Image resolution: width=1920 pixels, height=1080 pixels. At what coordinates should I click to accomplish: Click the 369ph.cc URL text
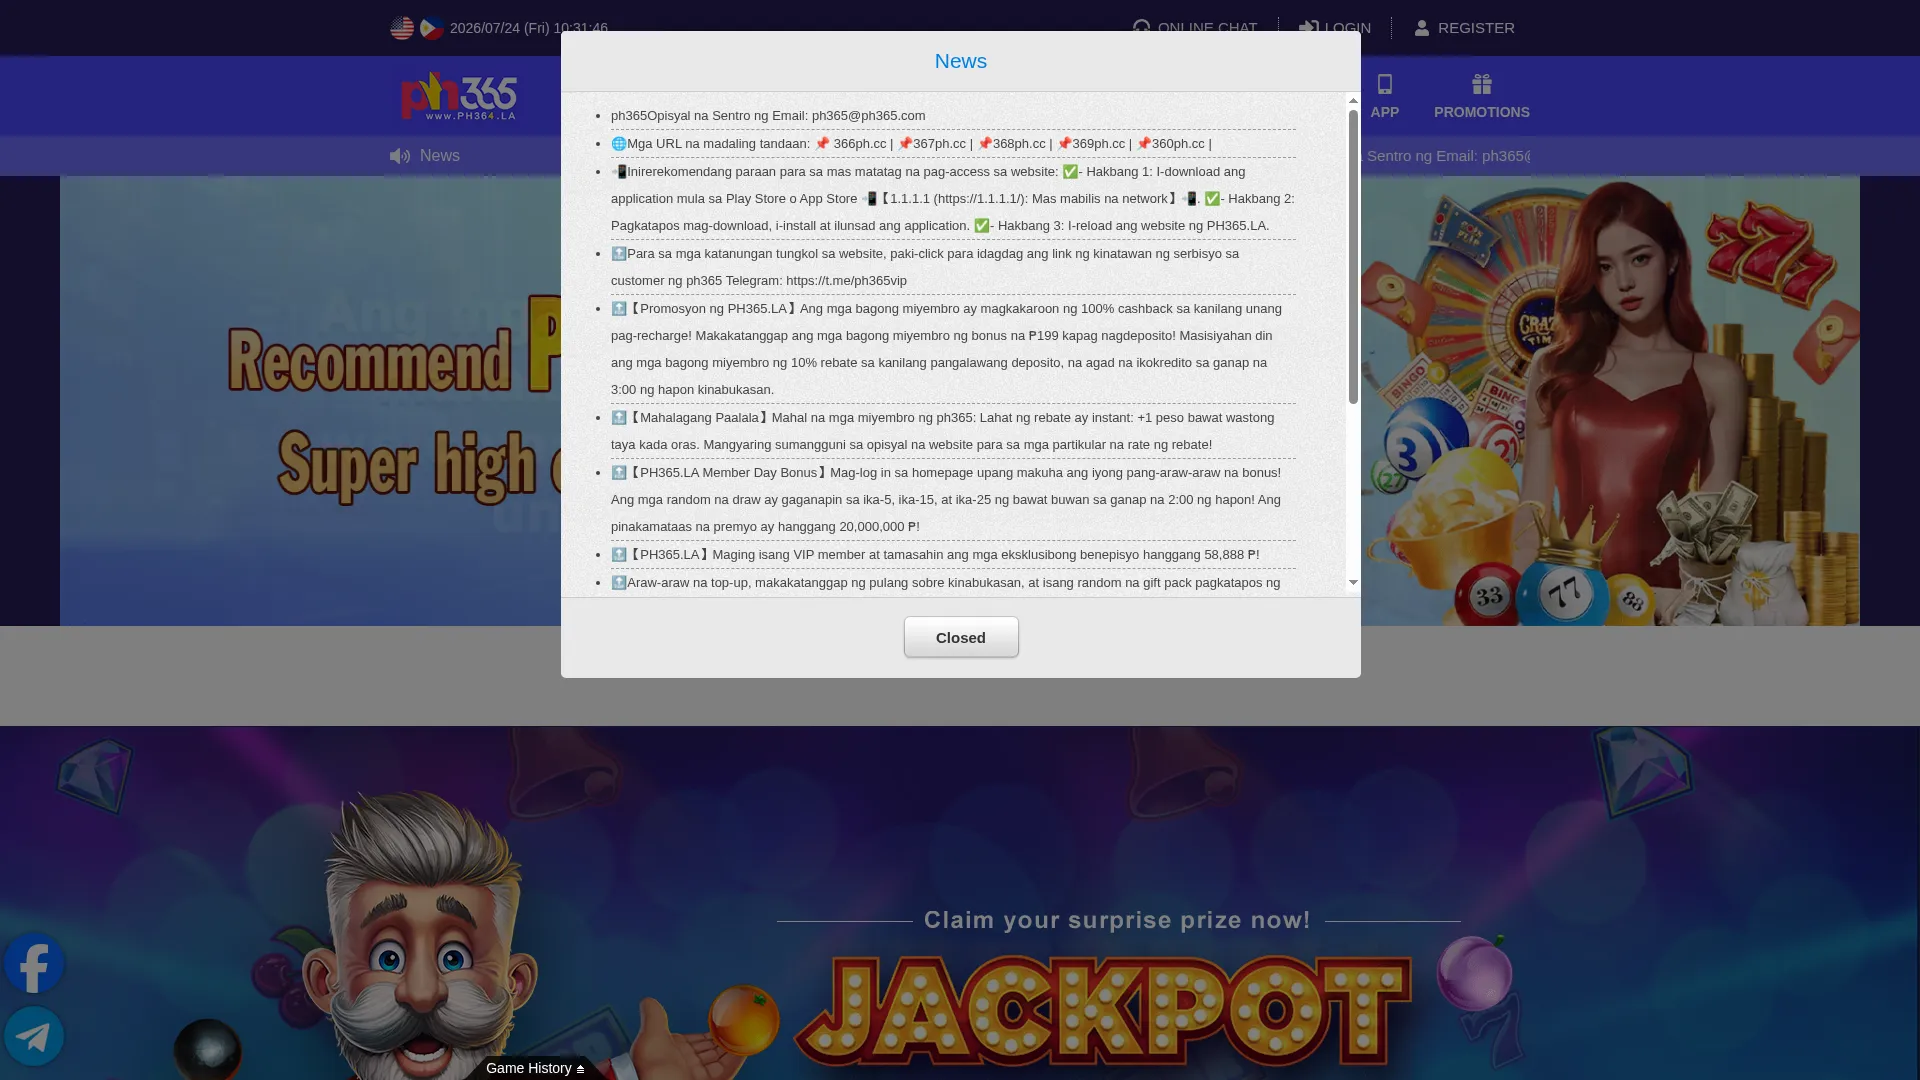point(1098,144)
